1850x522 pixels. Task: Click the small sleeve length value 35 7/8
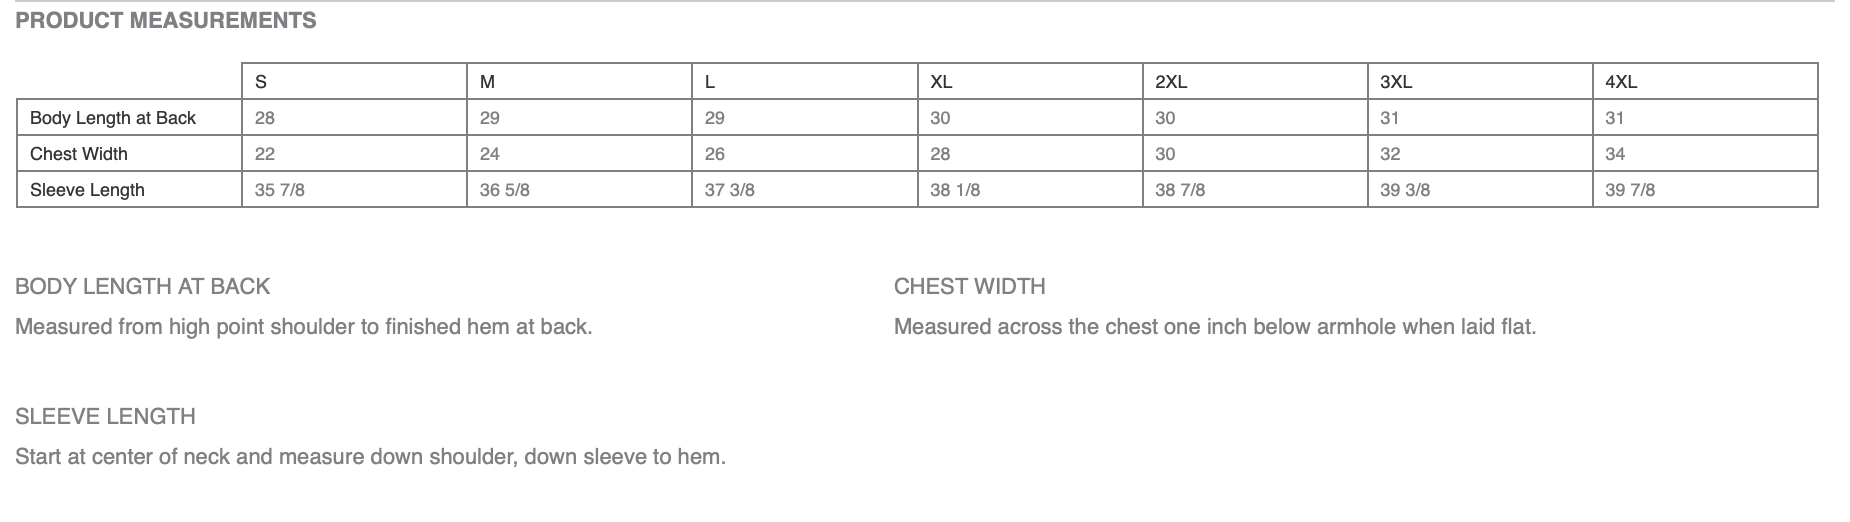click(x=280, y=190)
